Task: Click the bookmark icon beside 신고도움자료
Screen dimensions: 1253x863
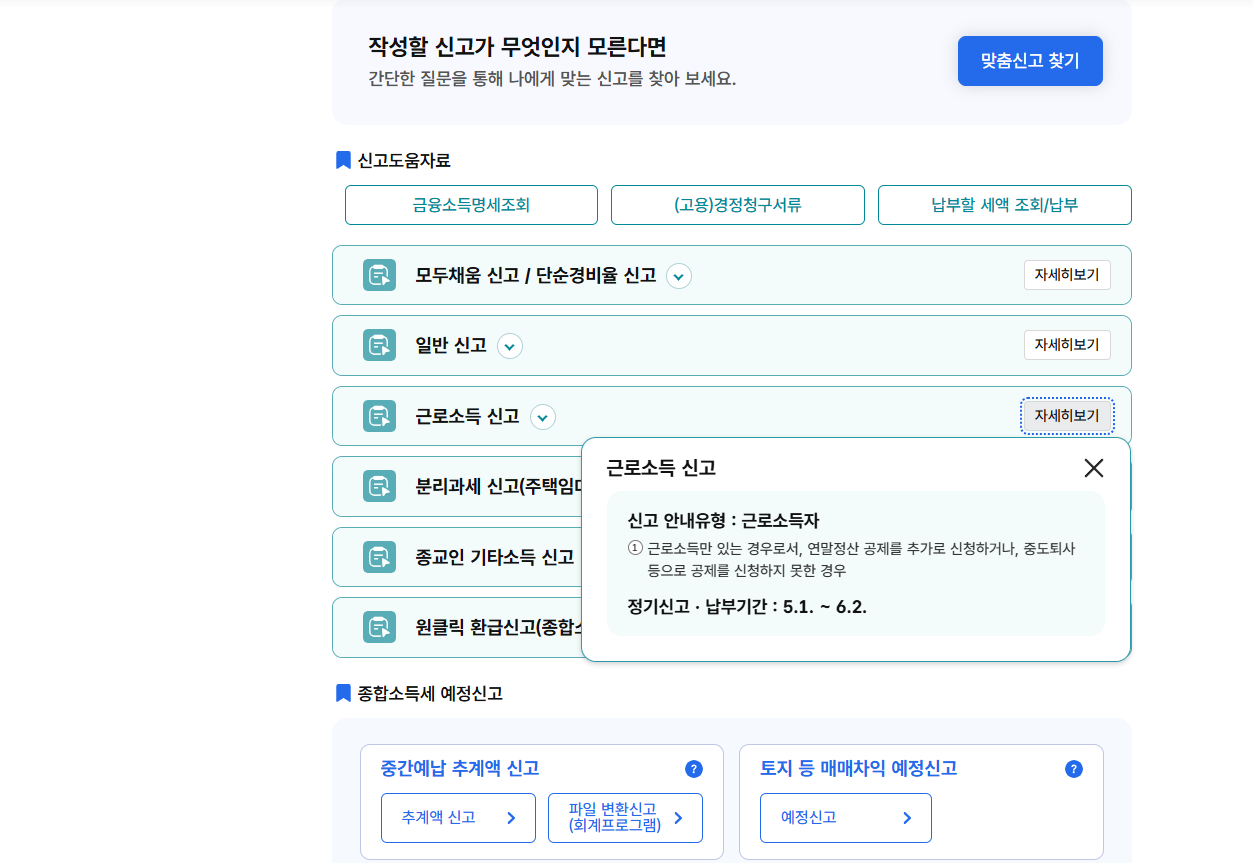Action: (343, 160)
